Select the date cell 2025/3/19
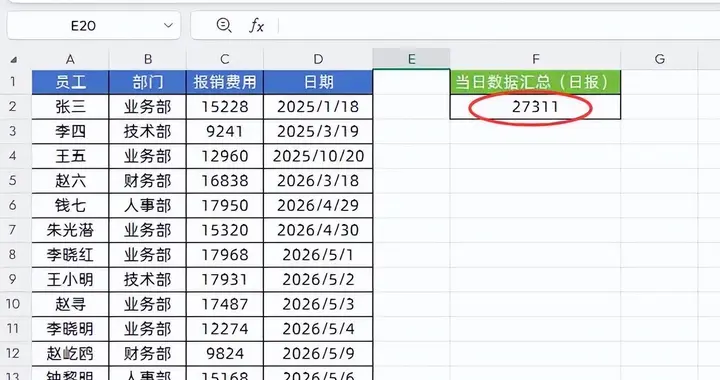 coord(318,132)
